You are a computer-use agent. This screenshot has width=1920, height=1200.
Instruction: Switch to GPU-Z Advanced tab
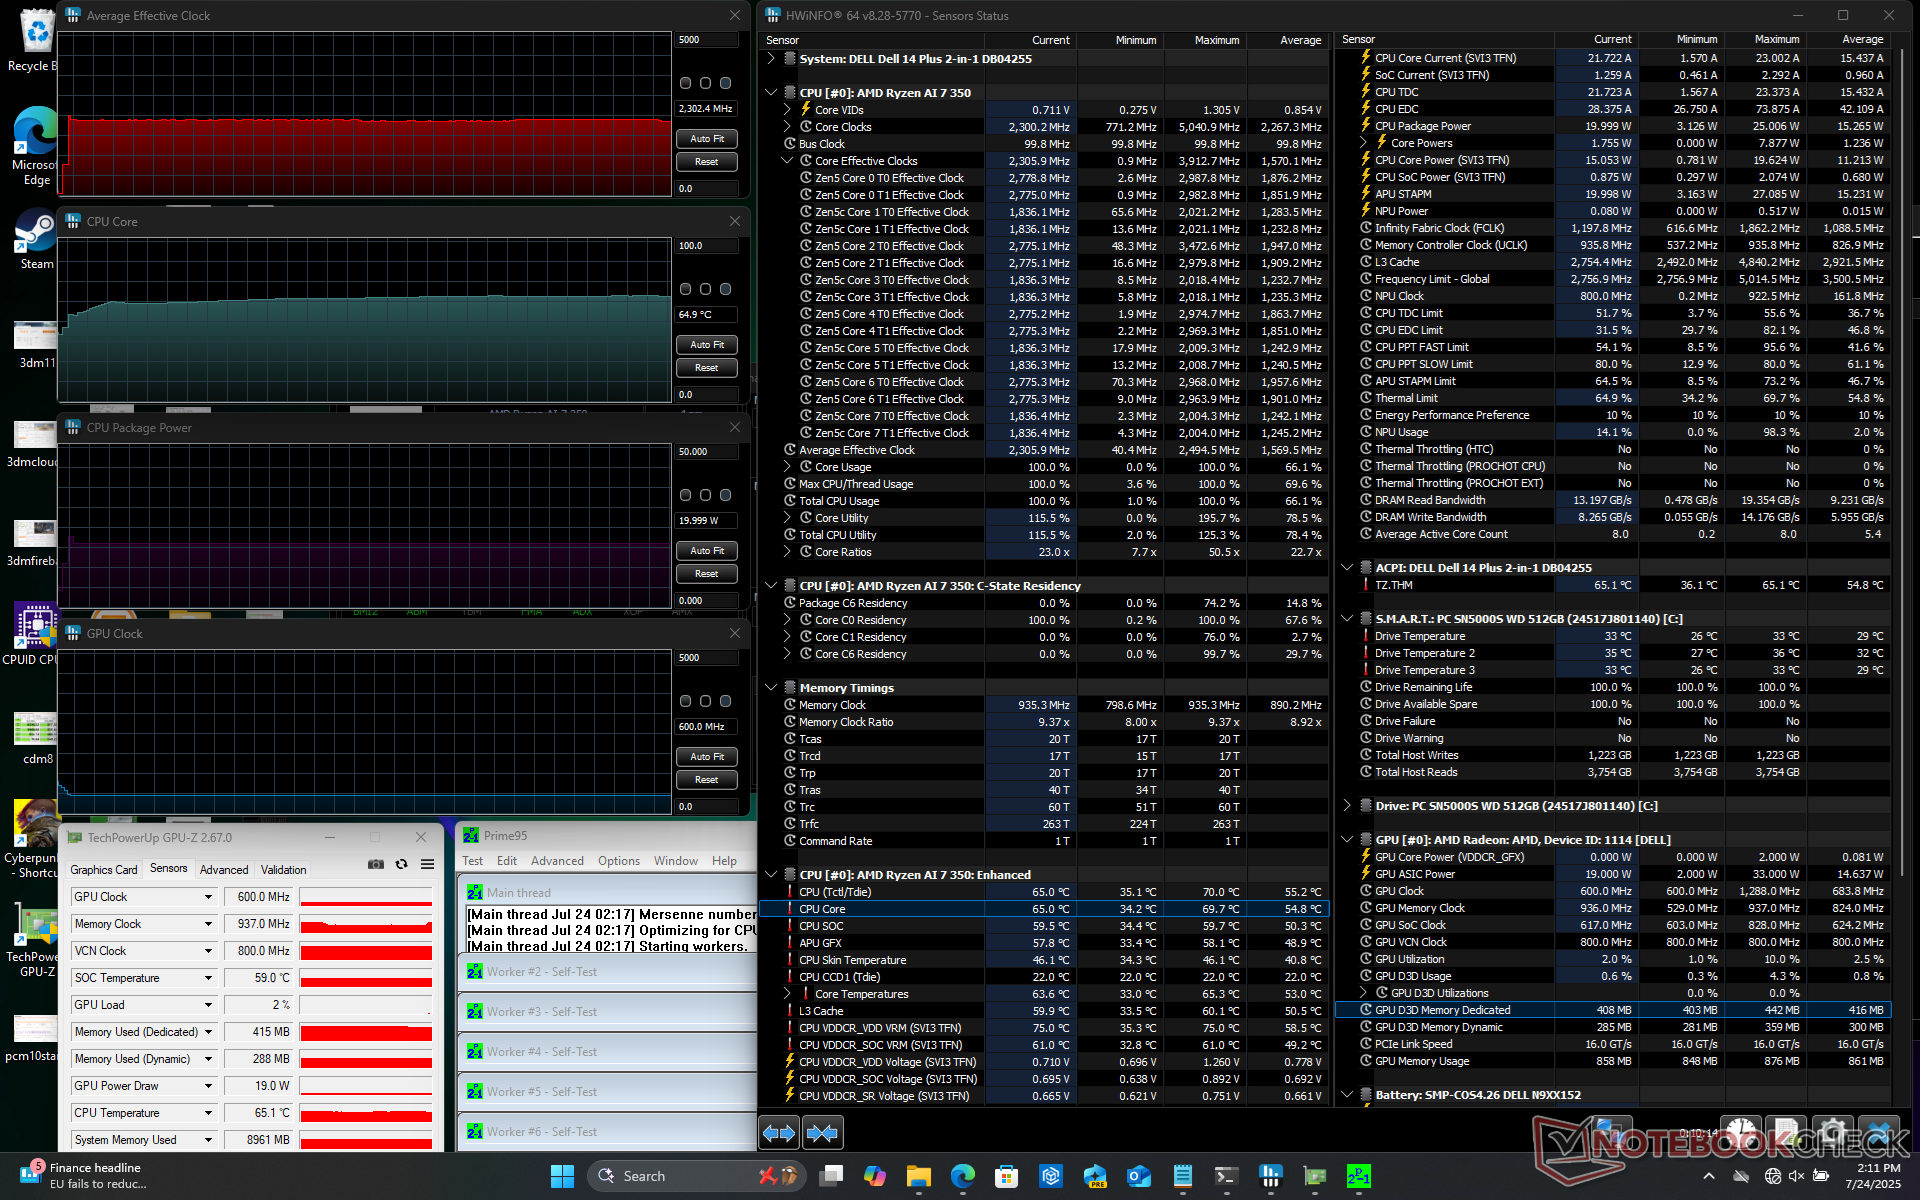(224, 870)
